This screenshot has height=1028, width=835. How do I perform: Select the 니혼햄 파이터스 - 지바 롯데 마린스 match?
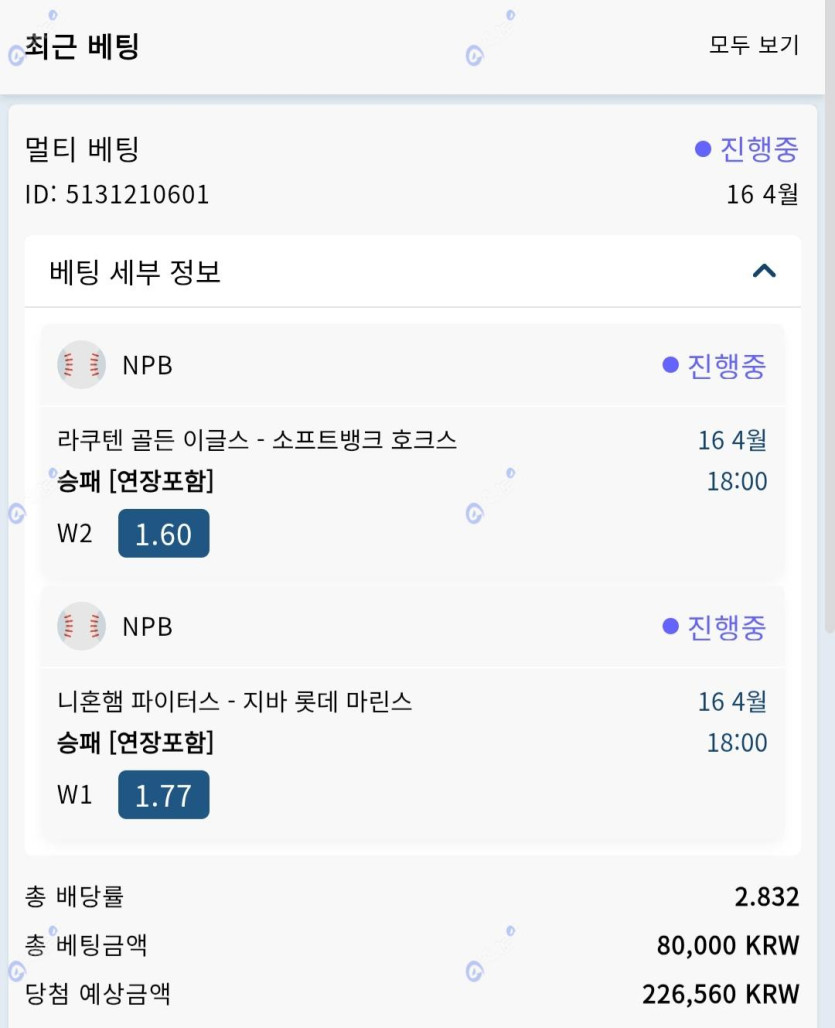(x=235, y=701)
